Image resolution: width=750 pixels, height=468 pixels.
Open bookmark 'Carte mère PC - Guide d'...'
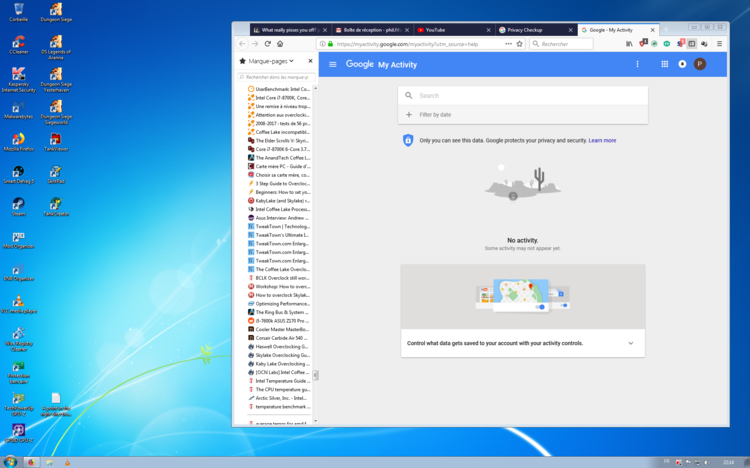coord(279,167)
